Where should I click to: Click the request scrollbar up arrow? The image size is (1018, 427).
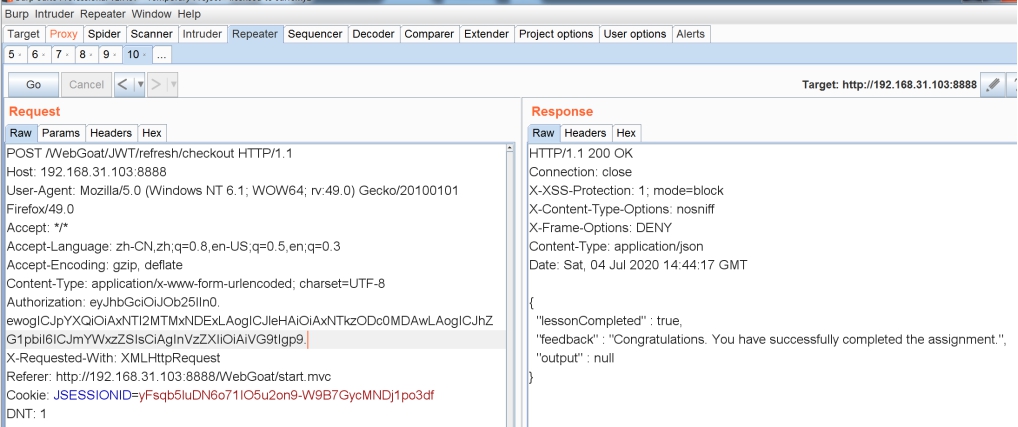(510, 149)
